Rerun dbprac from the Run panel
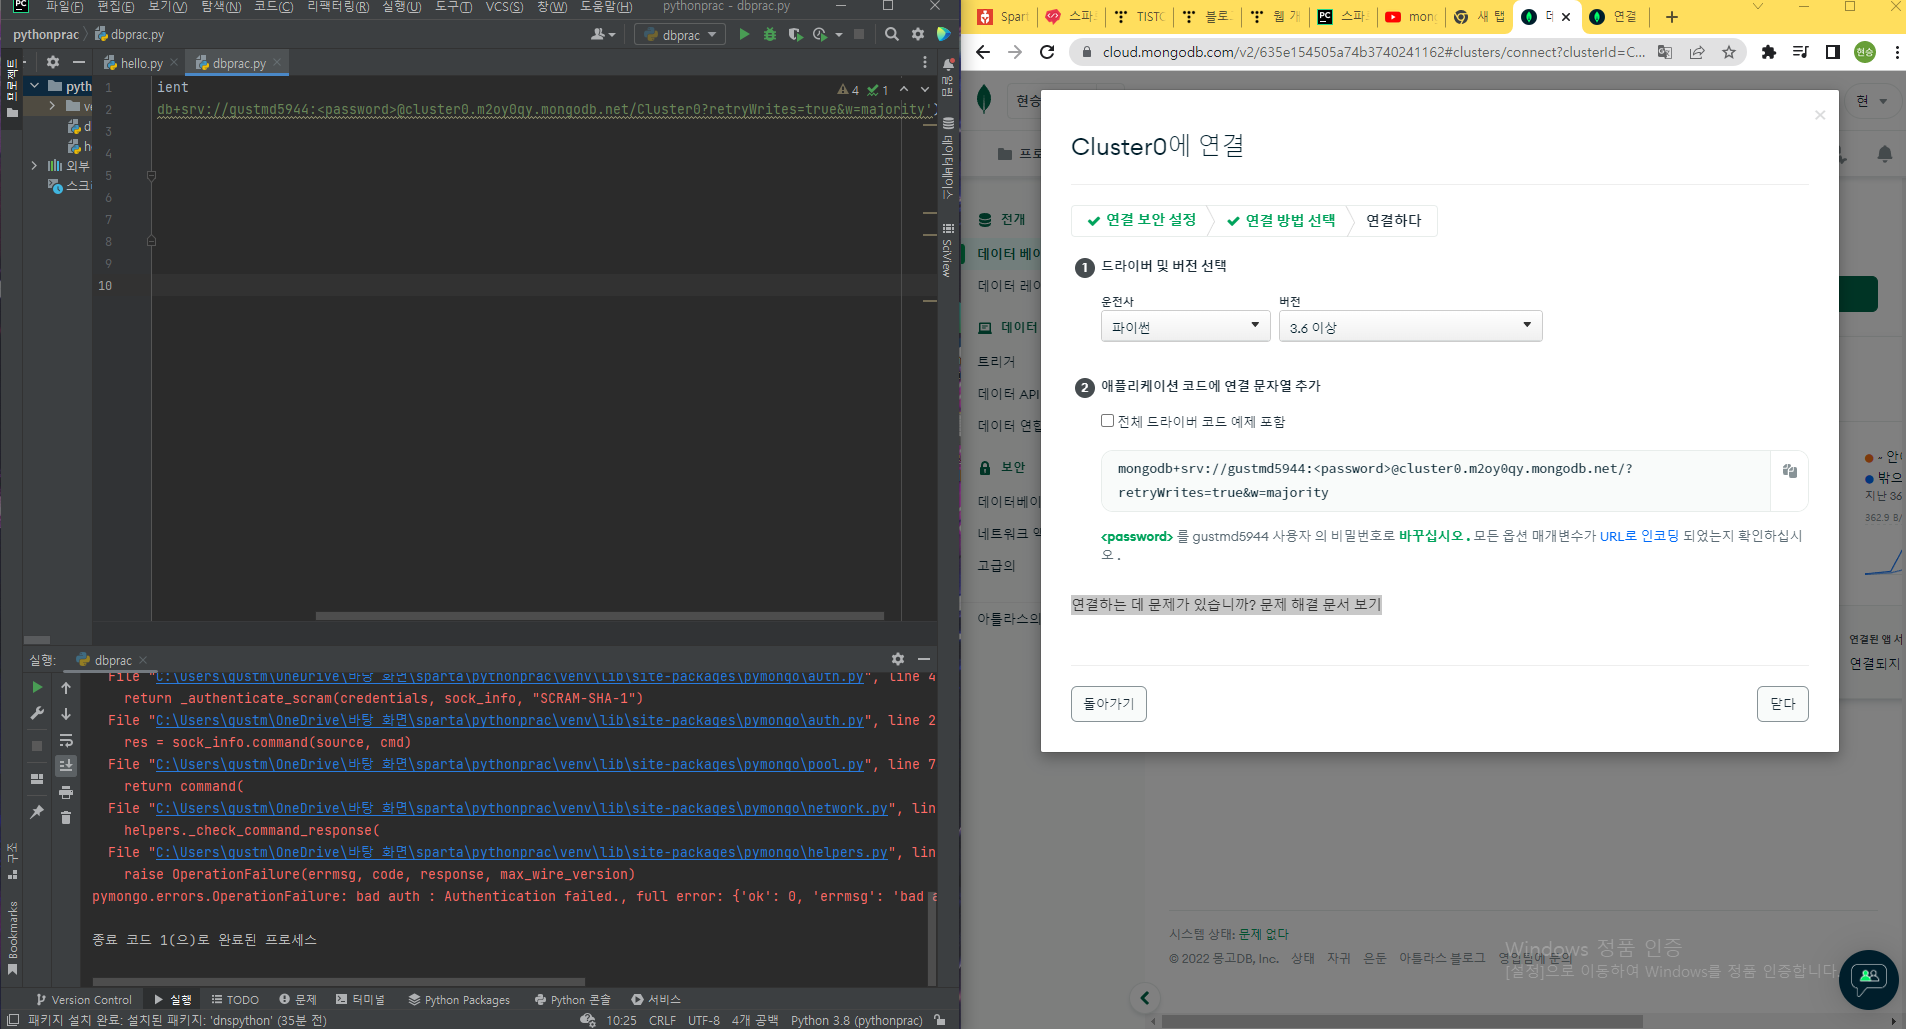The image size is (1906, 1029). click(37, 687)
